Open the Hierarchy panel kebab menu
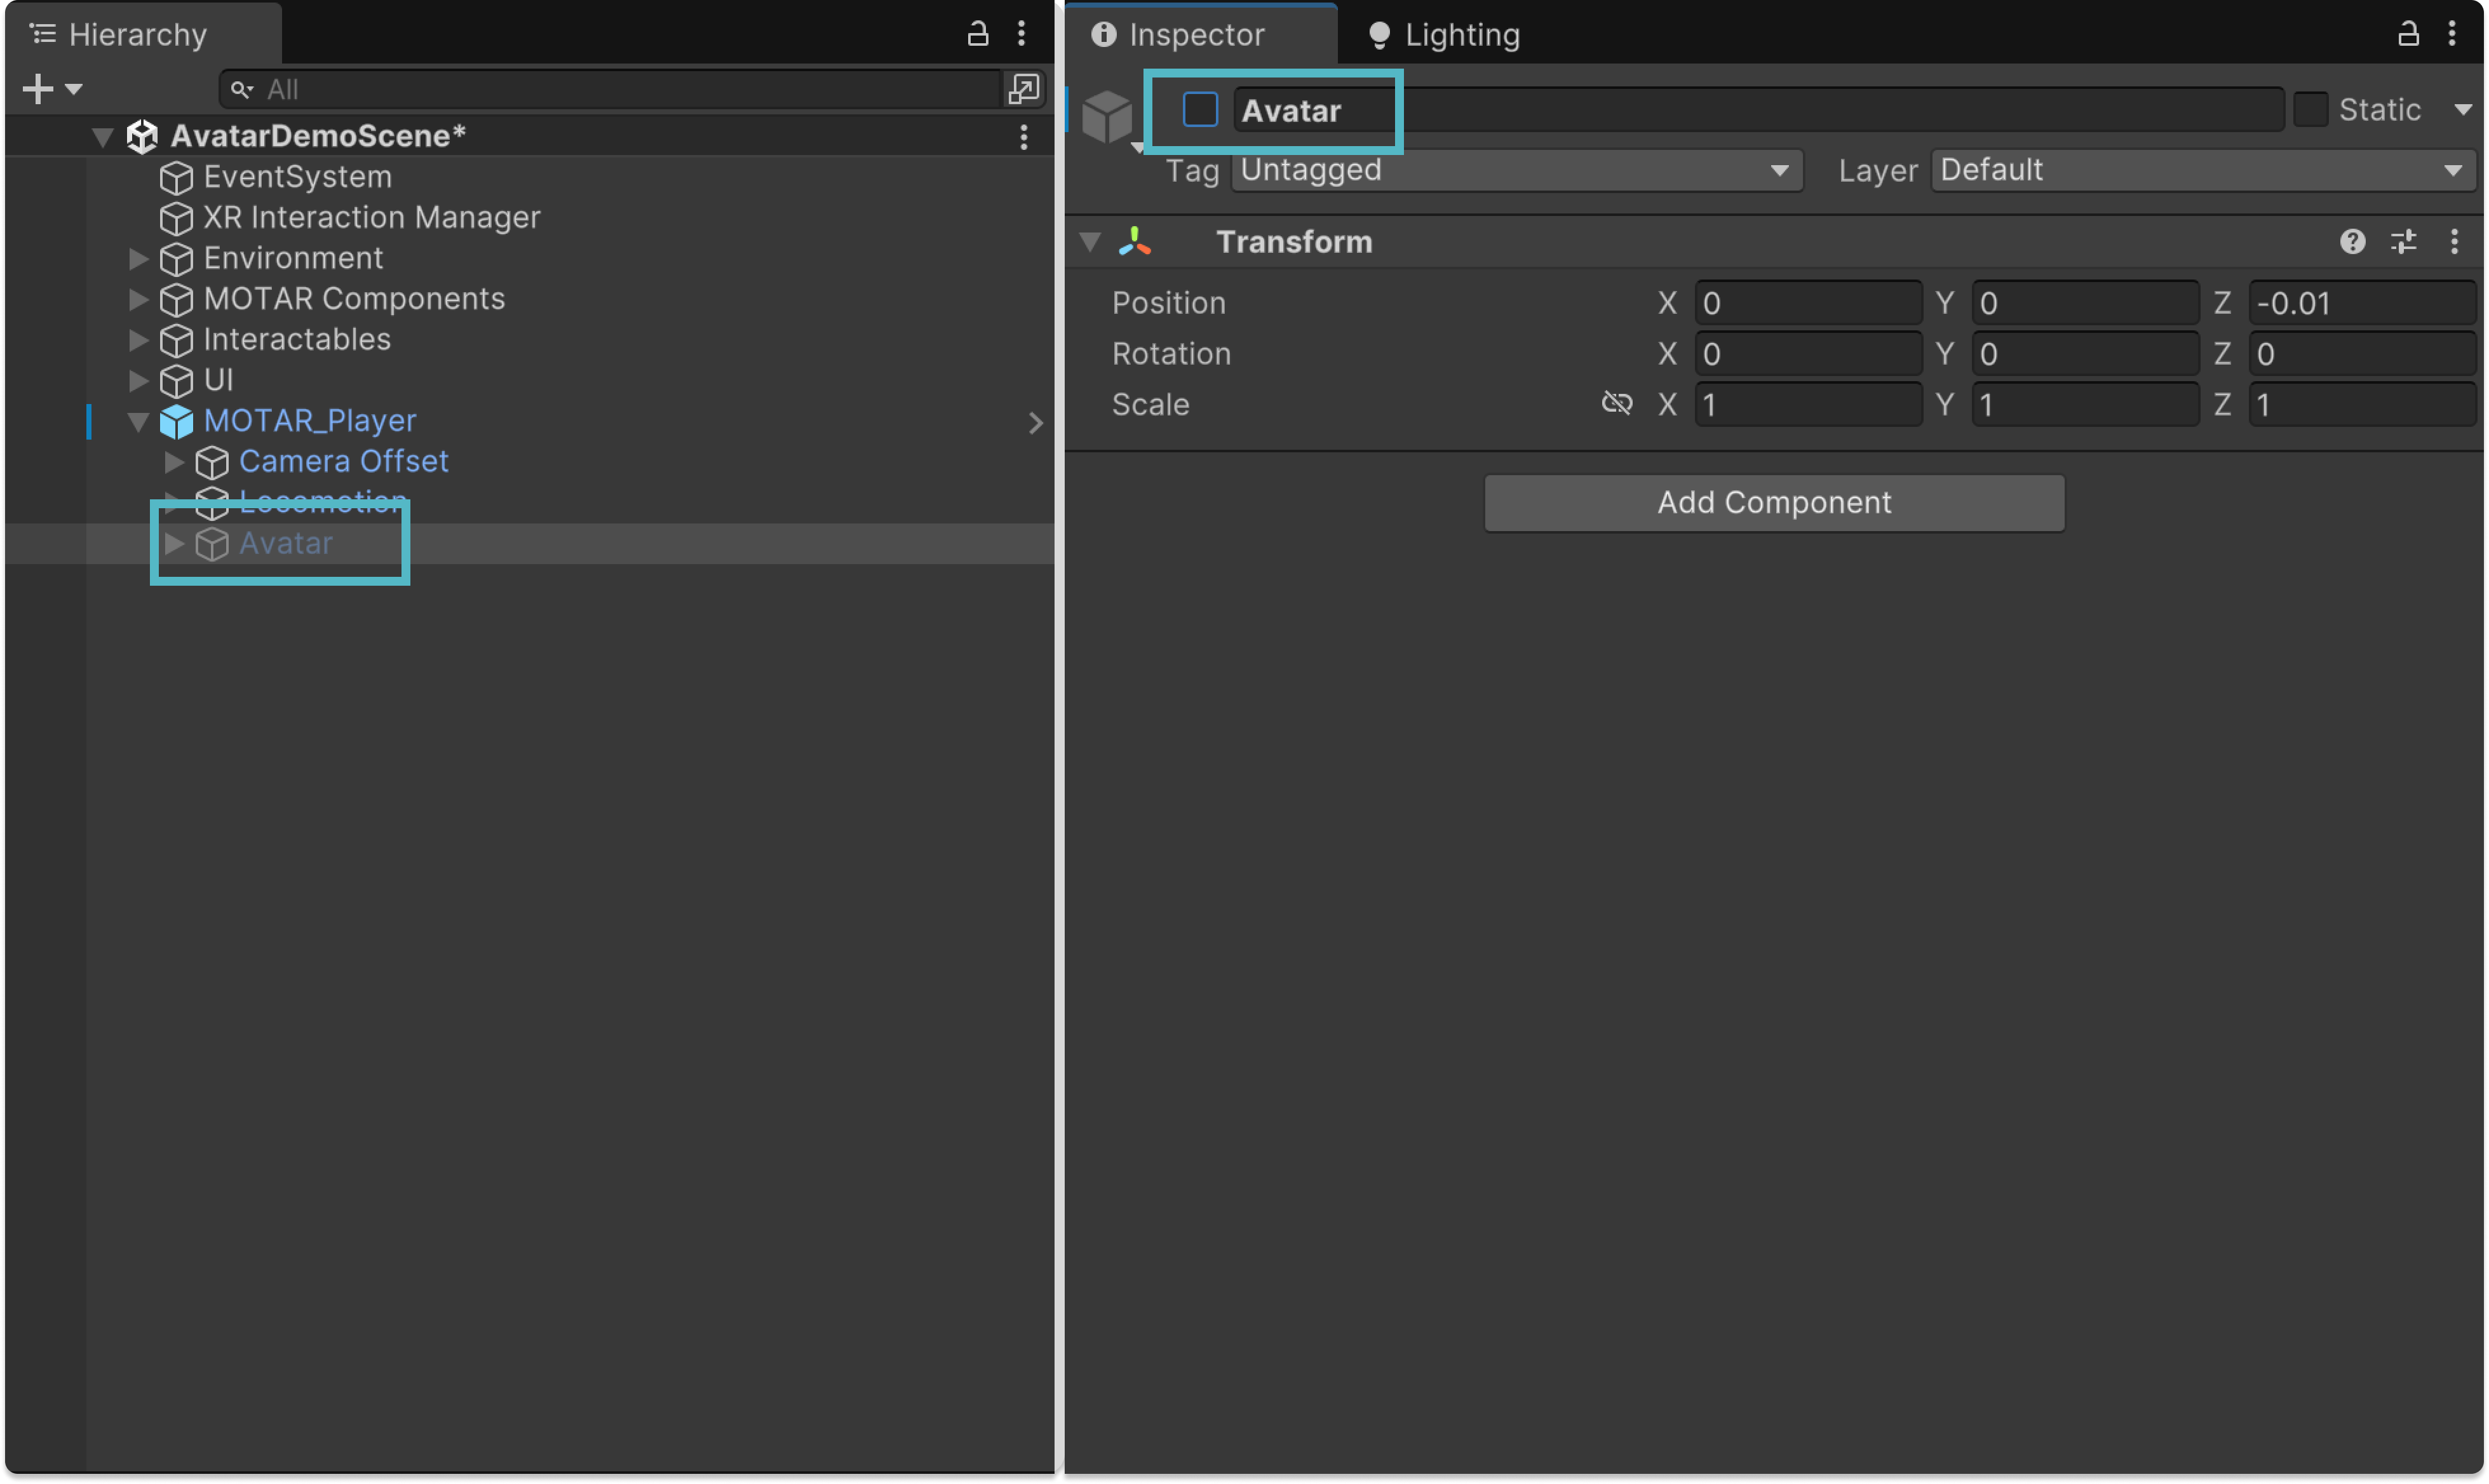 click(x=1021, y=34)
